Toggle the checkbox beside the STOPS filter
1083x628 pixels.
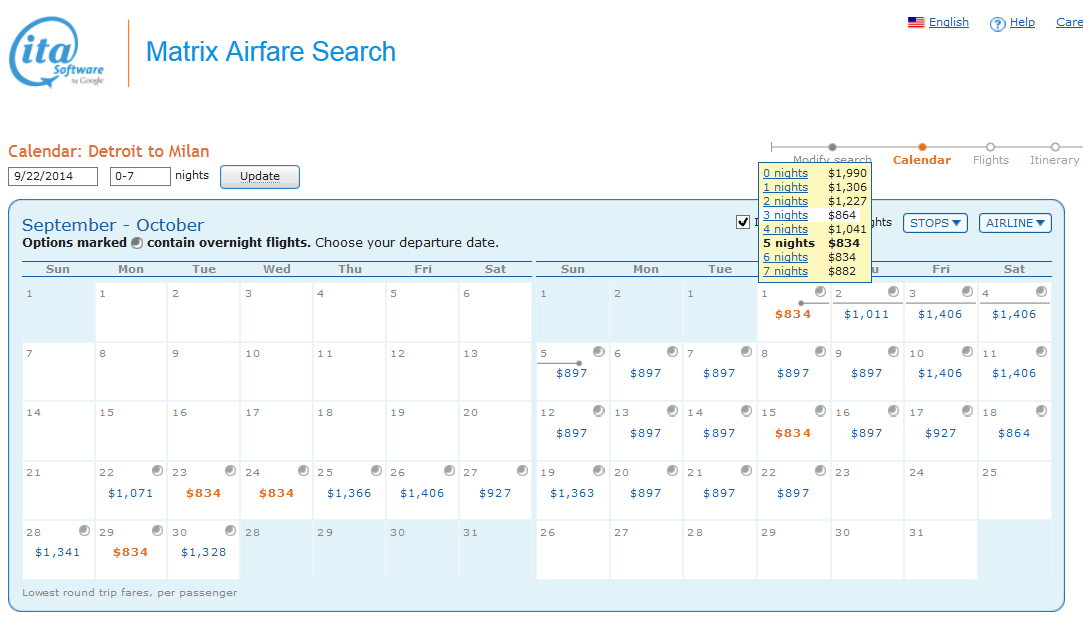point(743,222)
